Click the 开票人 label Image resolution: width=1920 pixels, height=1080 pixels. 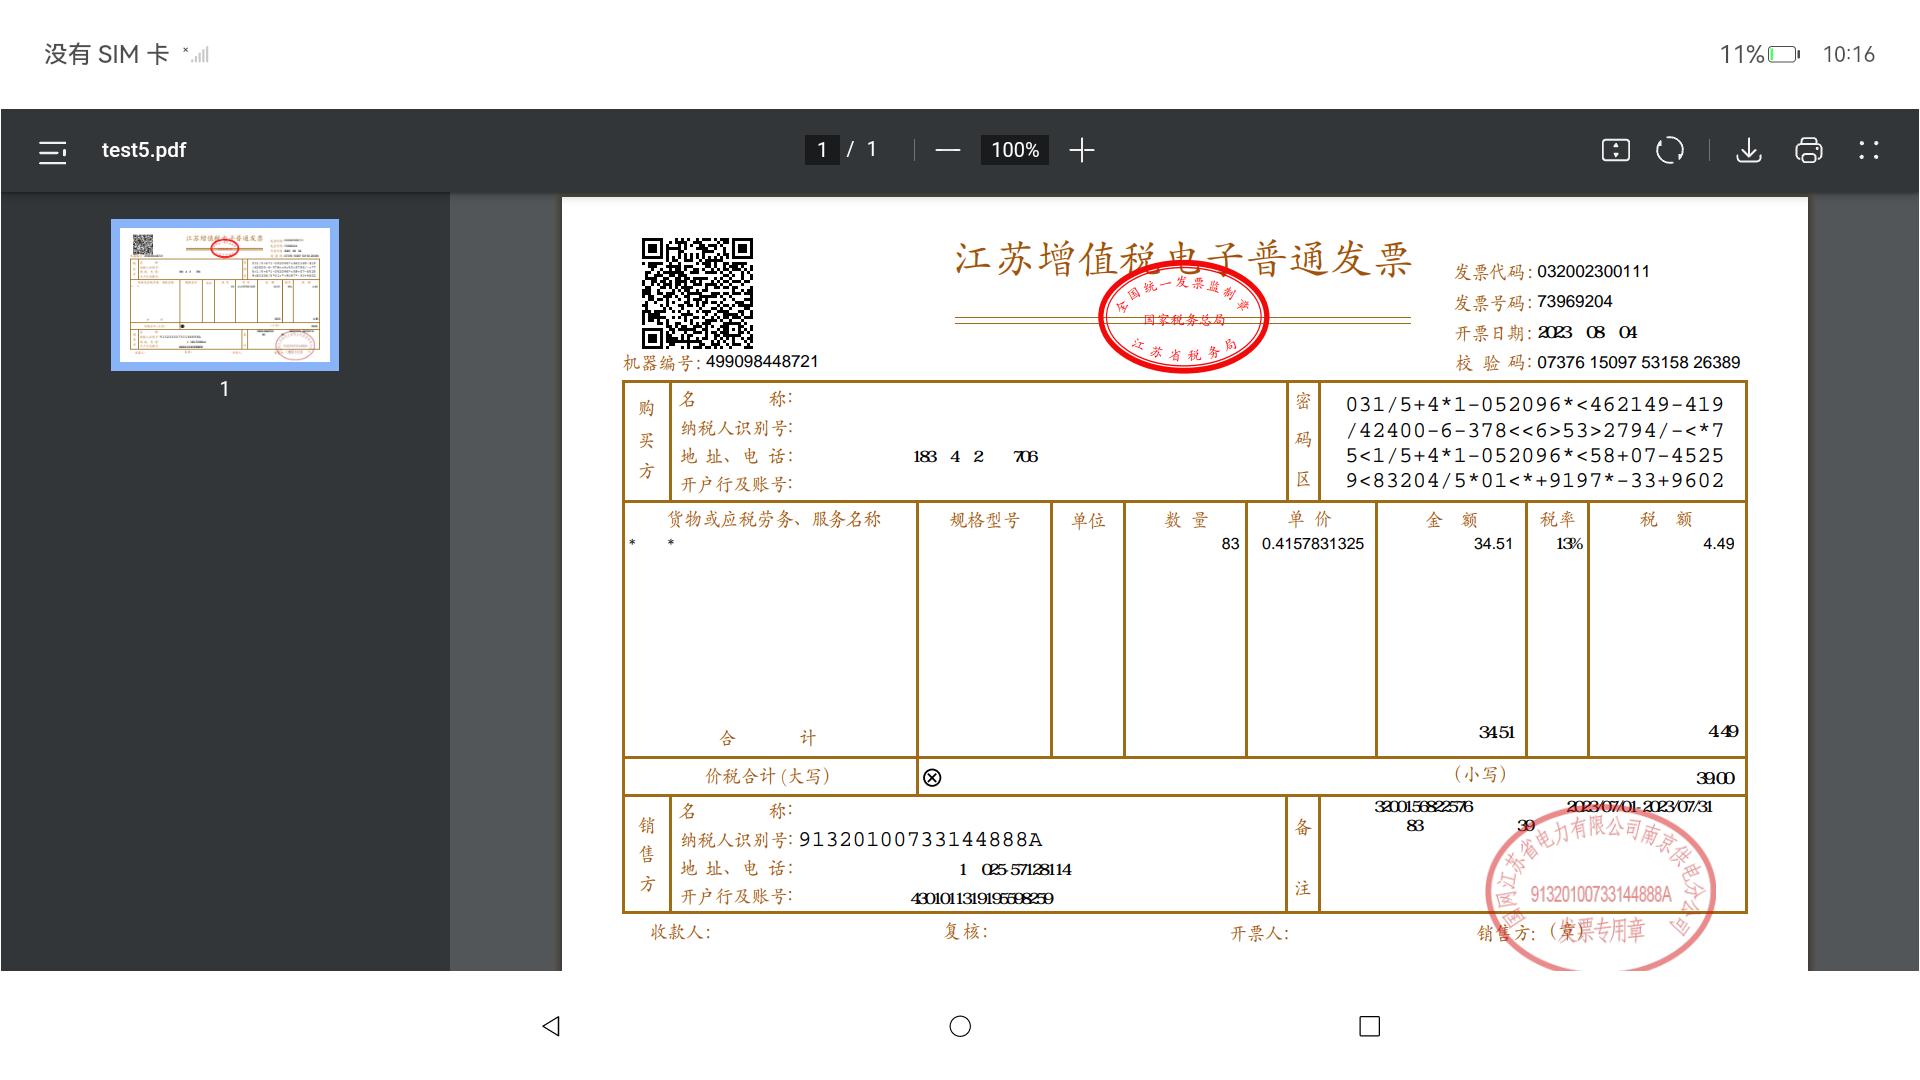pos(1260,933)
